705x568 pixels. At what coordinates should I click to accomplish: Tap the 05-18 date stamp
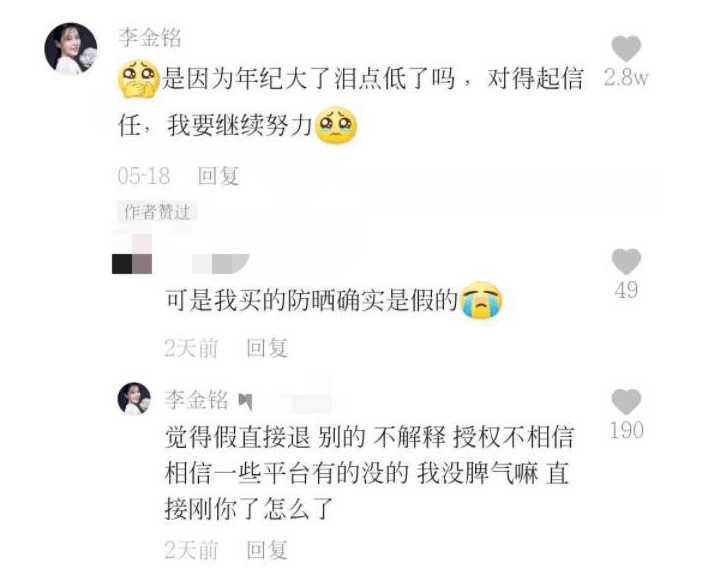tap(144, 176)
